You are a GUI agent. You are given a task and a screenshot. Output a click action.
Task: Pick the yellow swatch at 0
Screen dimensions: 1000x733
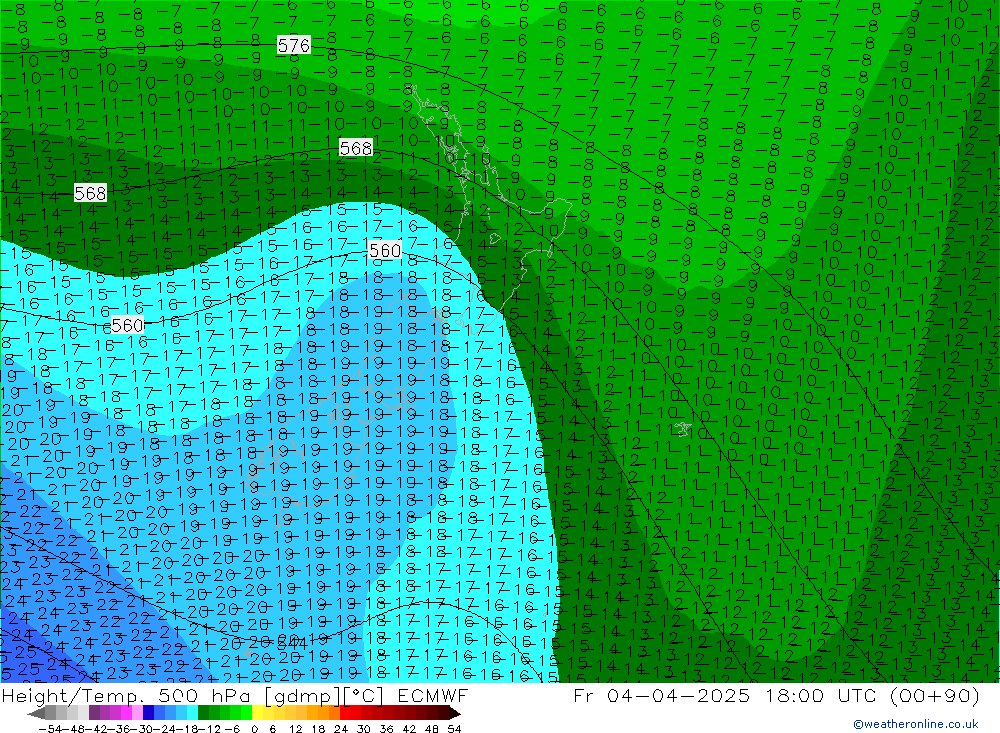click(x=258, y=713)
